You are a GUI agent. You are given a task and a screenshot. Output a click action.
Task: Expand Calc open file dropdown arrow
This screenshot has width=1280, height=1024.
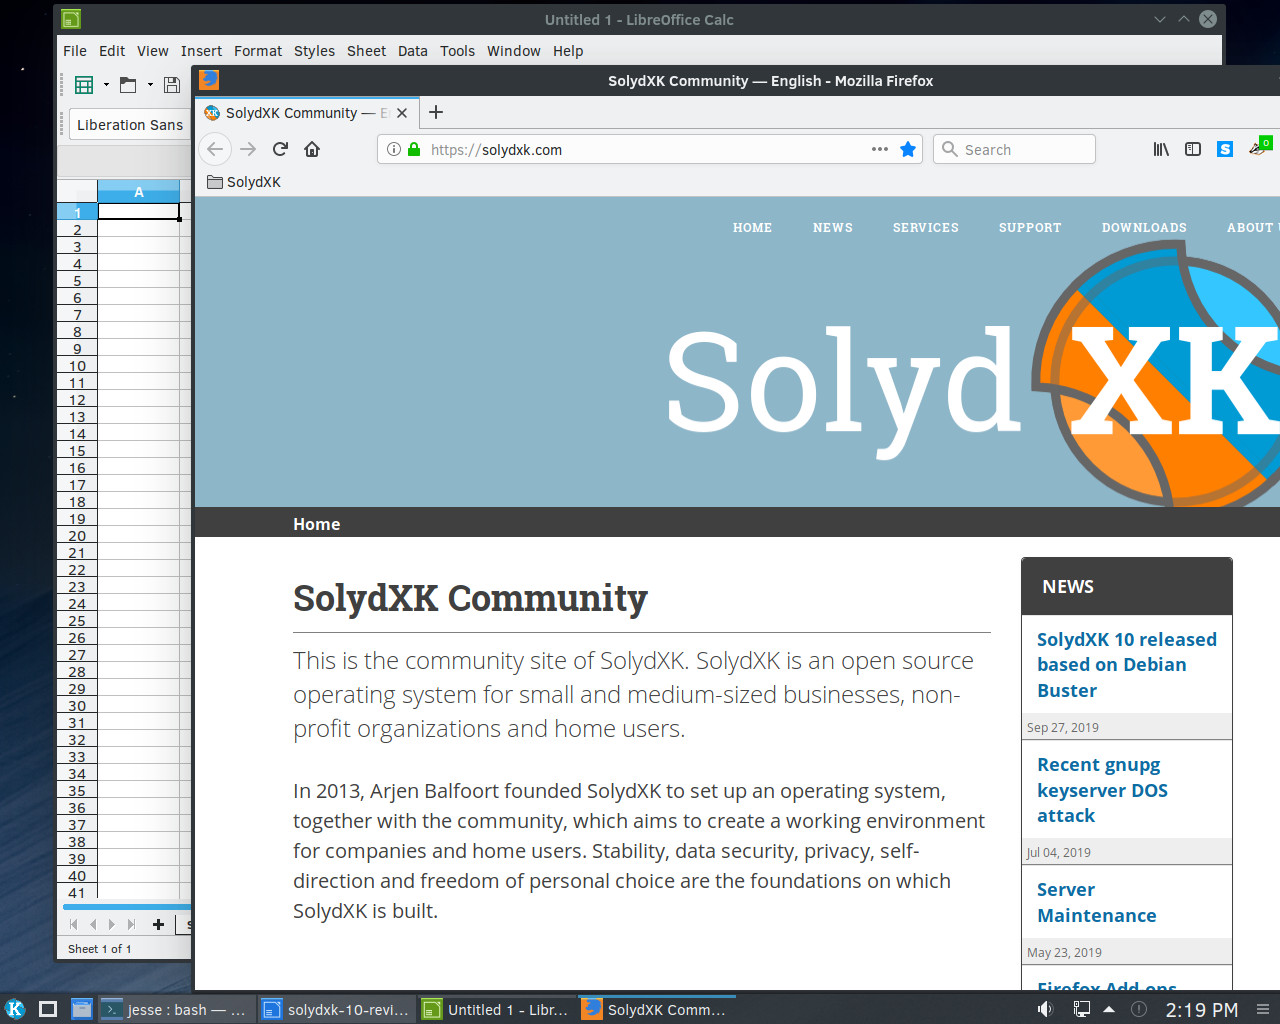click(x=150, y=85)
